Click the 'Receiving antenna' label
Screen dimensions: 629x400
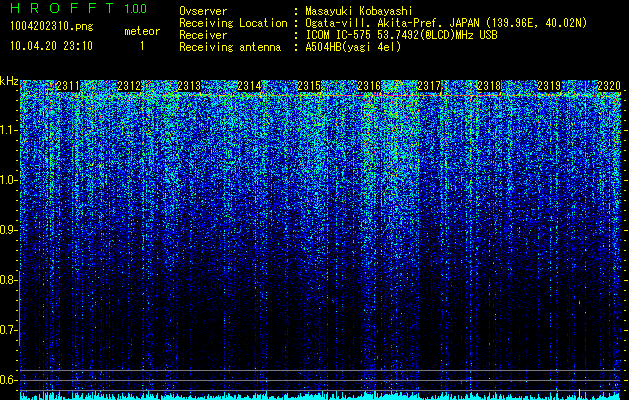coord(230,47)
